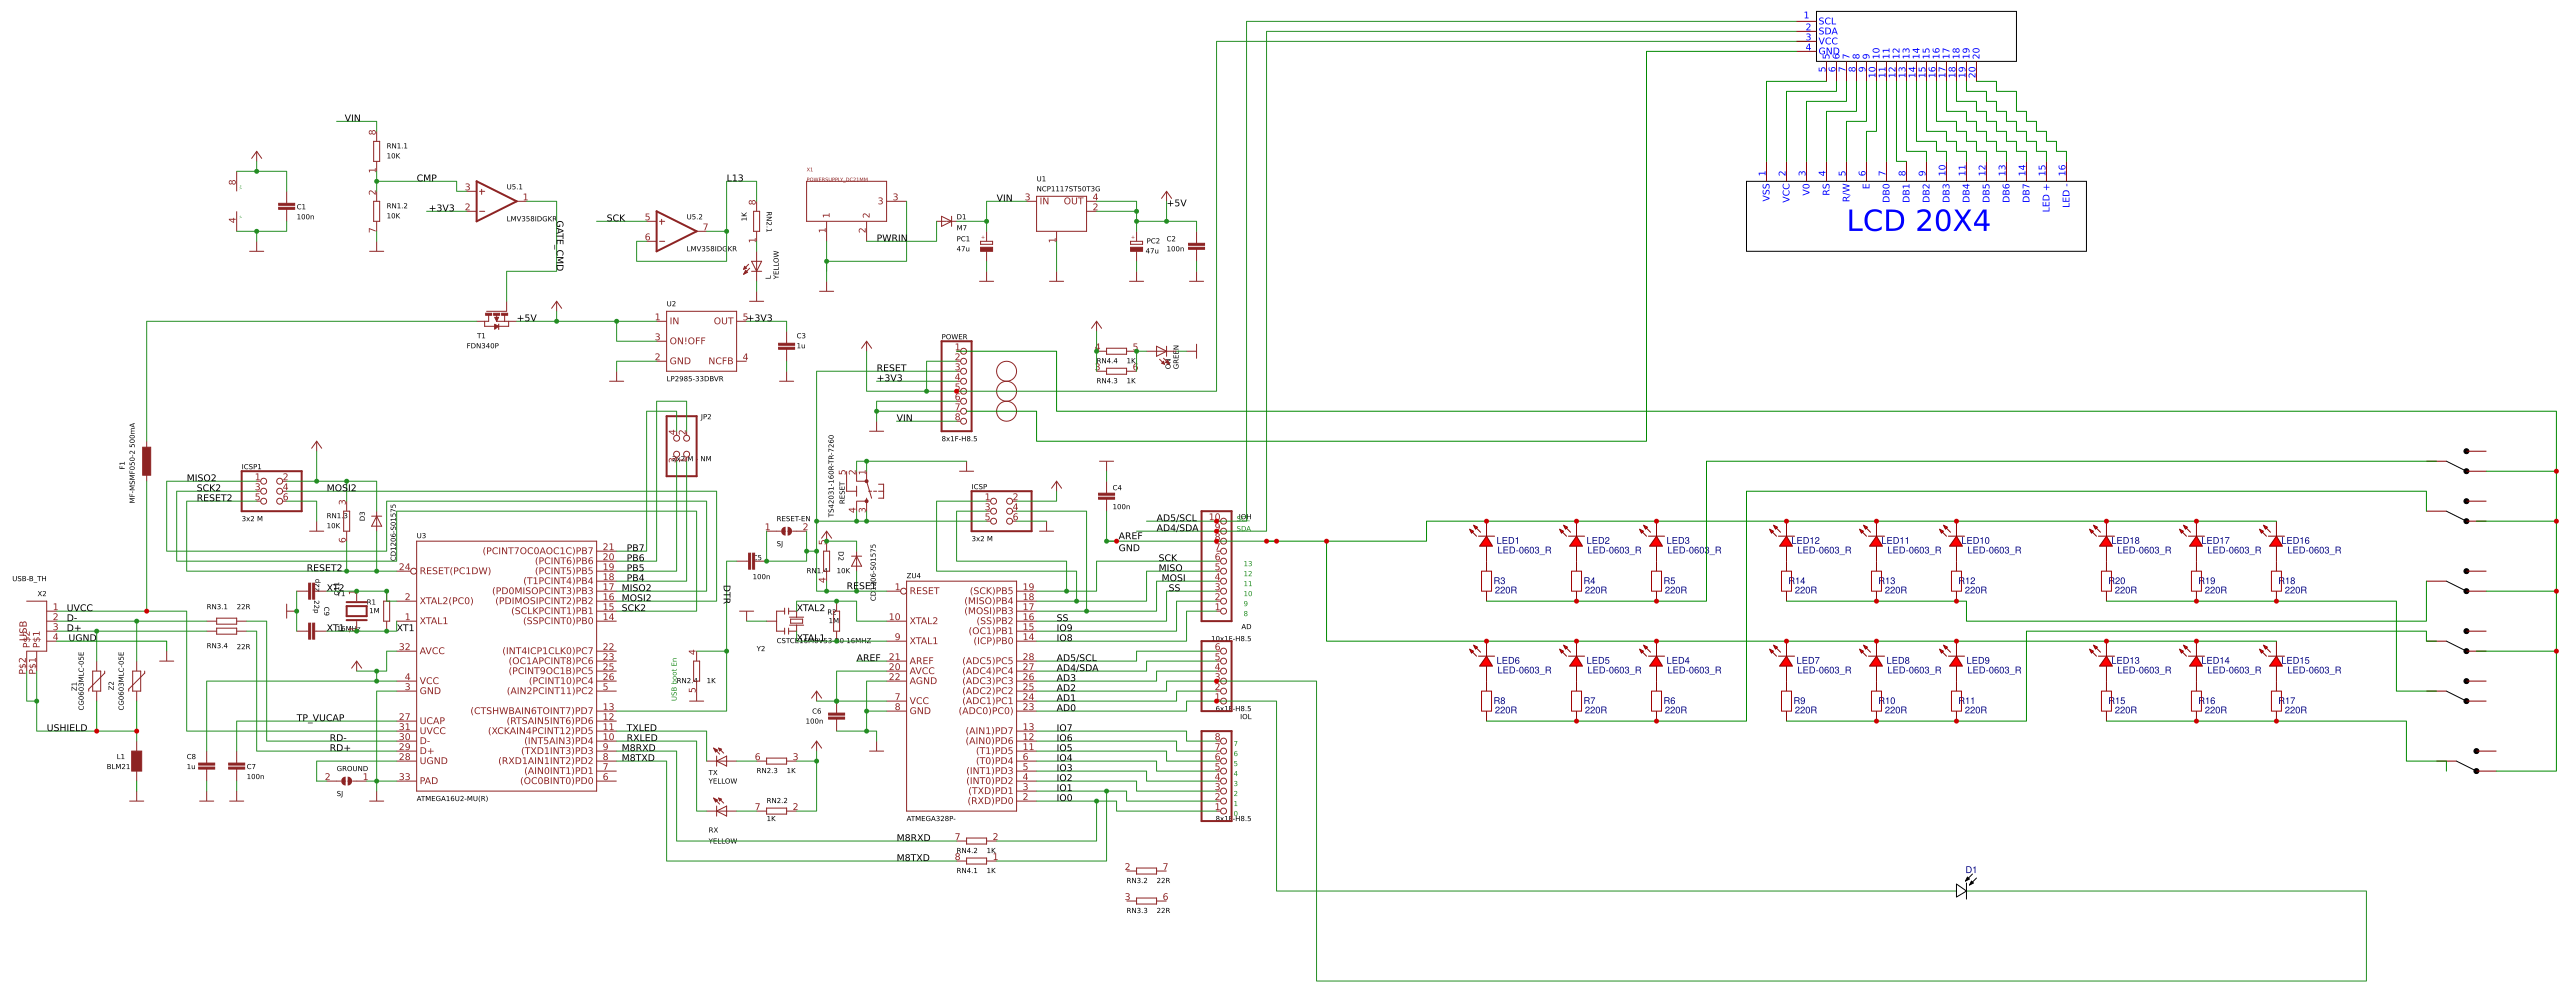Select the U5.1 op-amp triangle symbol
The height and width of the screenshot is (991, 2569).
pos(494,201)
